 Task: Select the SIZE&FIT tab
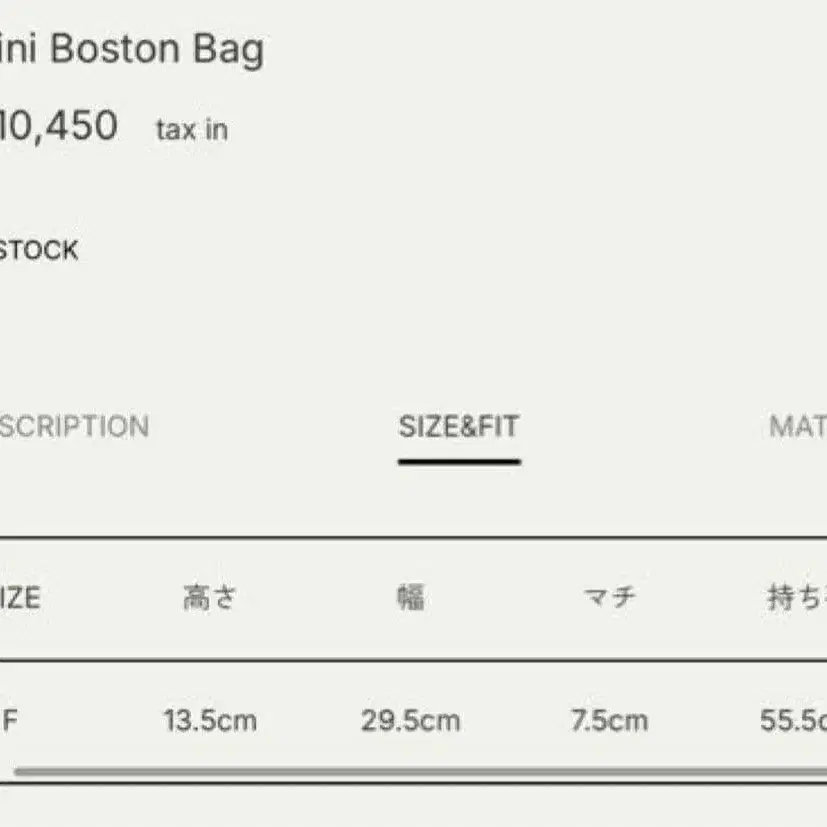[x=459, y=427]
